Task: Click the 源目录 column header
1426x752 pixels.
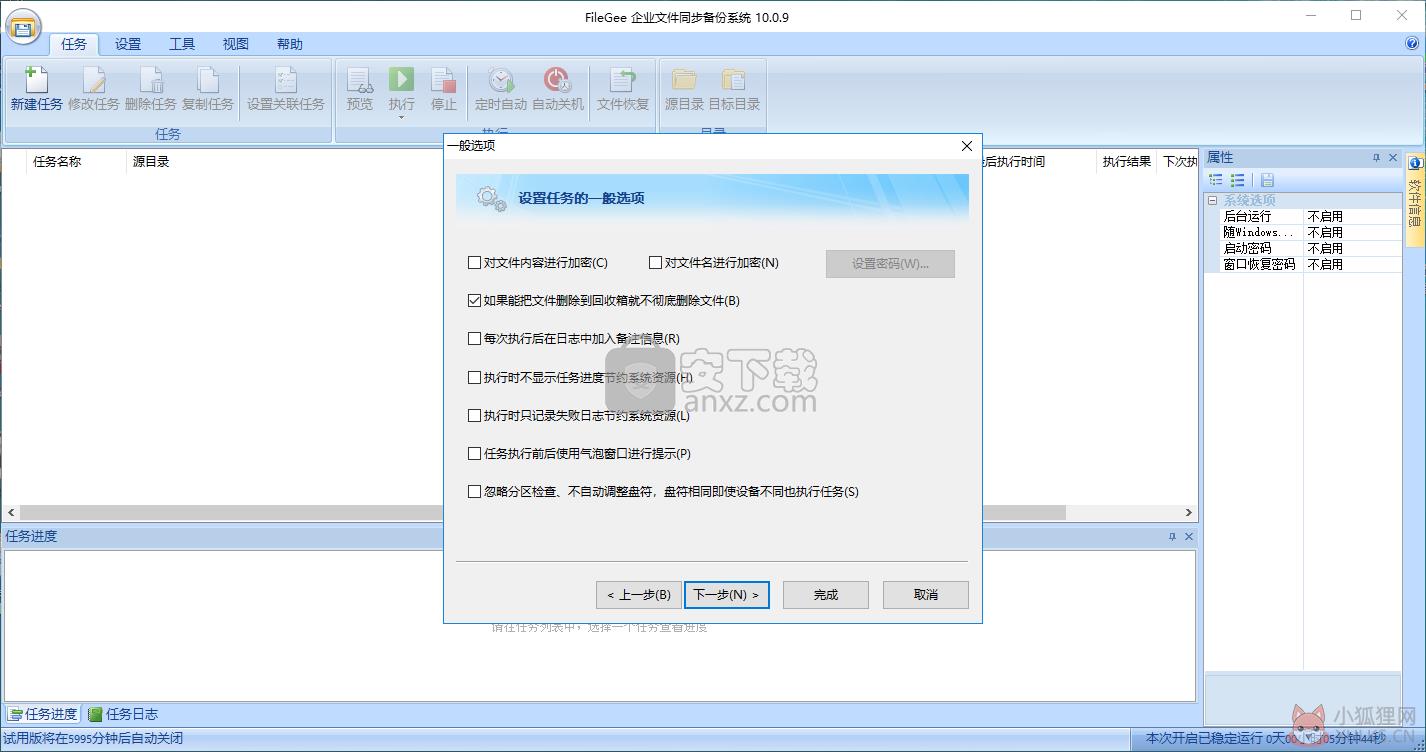Action: coord(151,161)
